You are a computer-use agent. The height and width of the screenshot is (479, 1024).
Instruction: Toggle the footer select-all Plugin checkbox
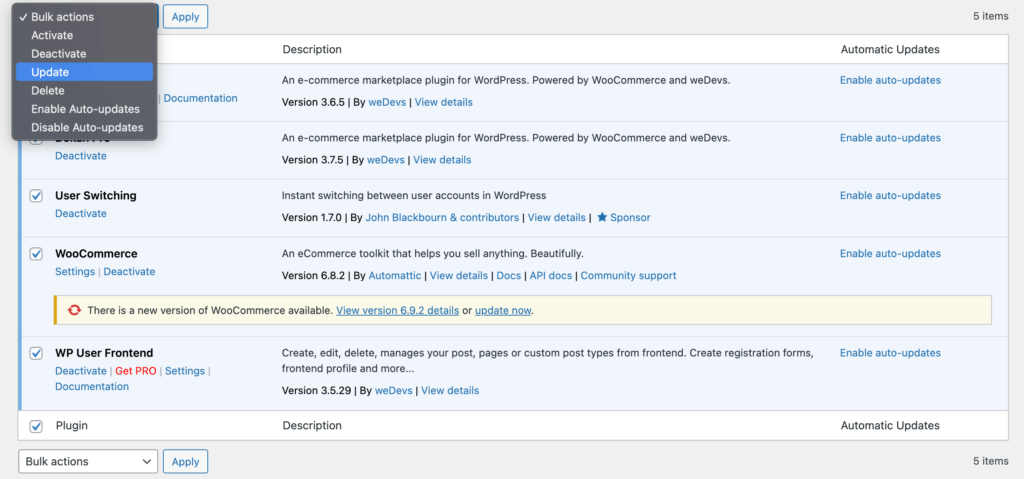tap(37, 425)
